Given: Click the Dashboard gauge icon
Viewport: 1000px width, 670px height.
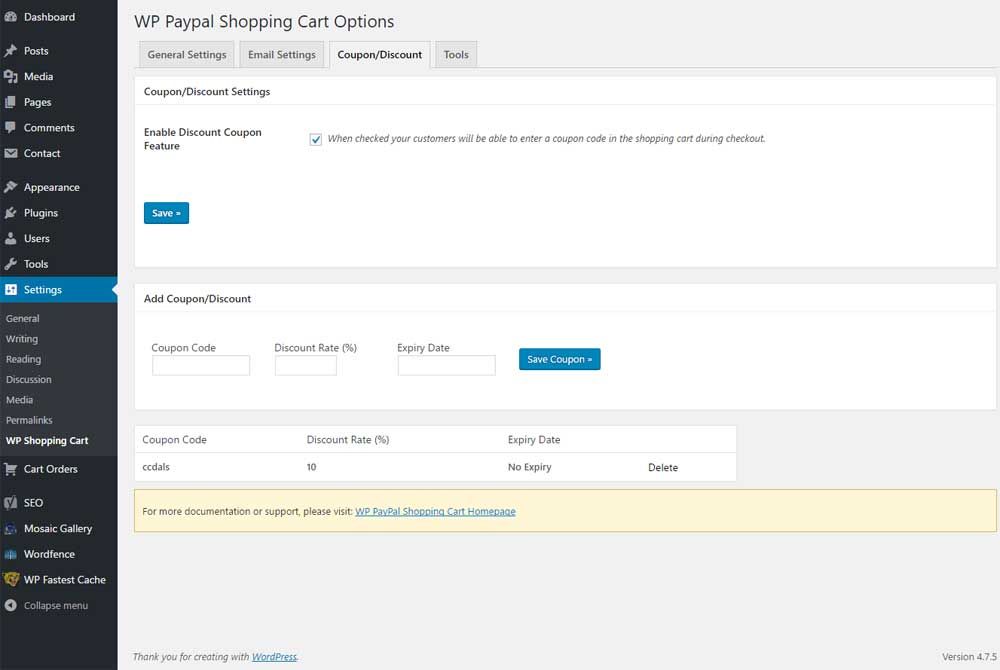Looking at the screenshot, I should point(10,17).
